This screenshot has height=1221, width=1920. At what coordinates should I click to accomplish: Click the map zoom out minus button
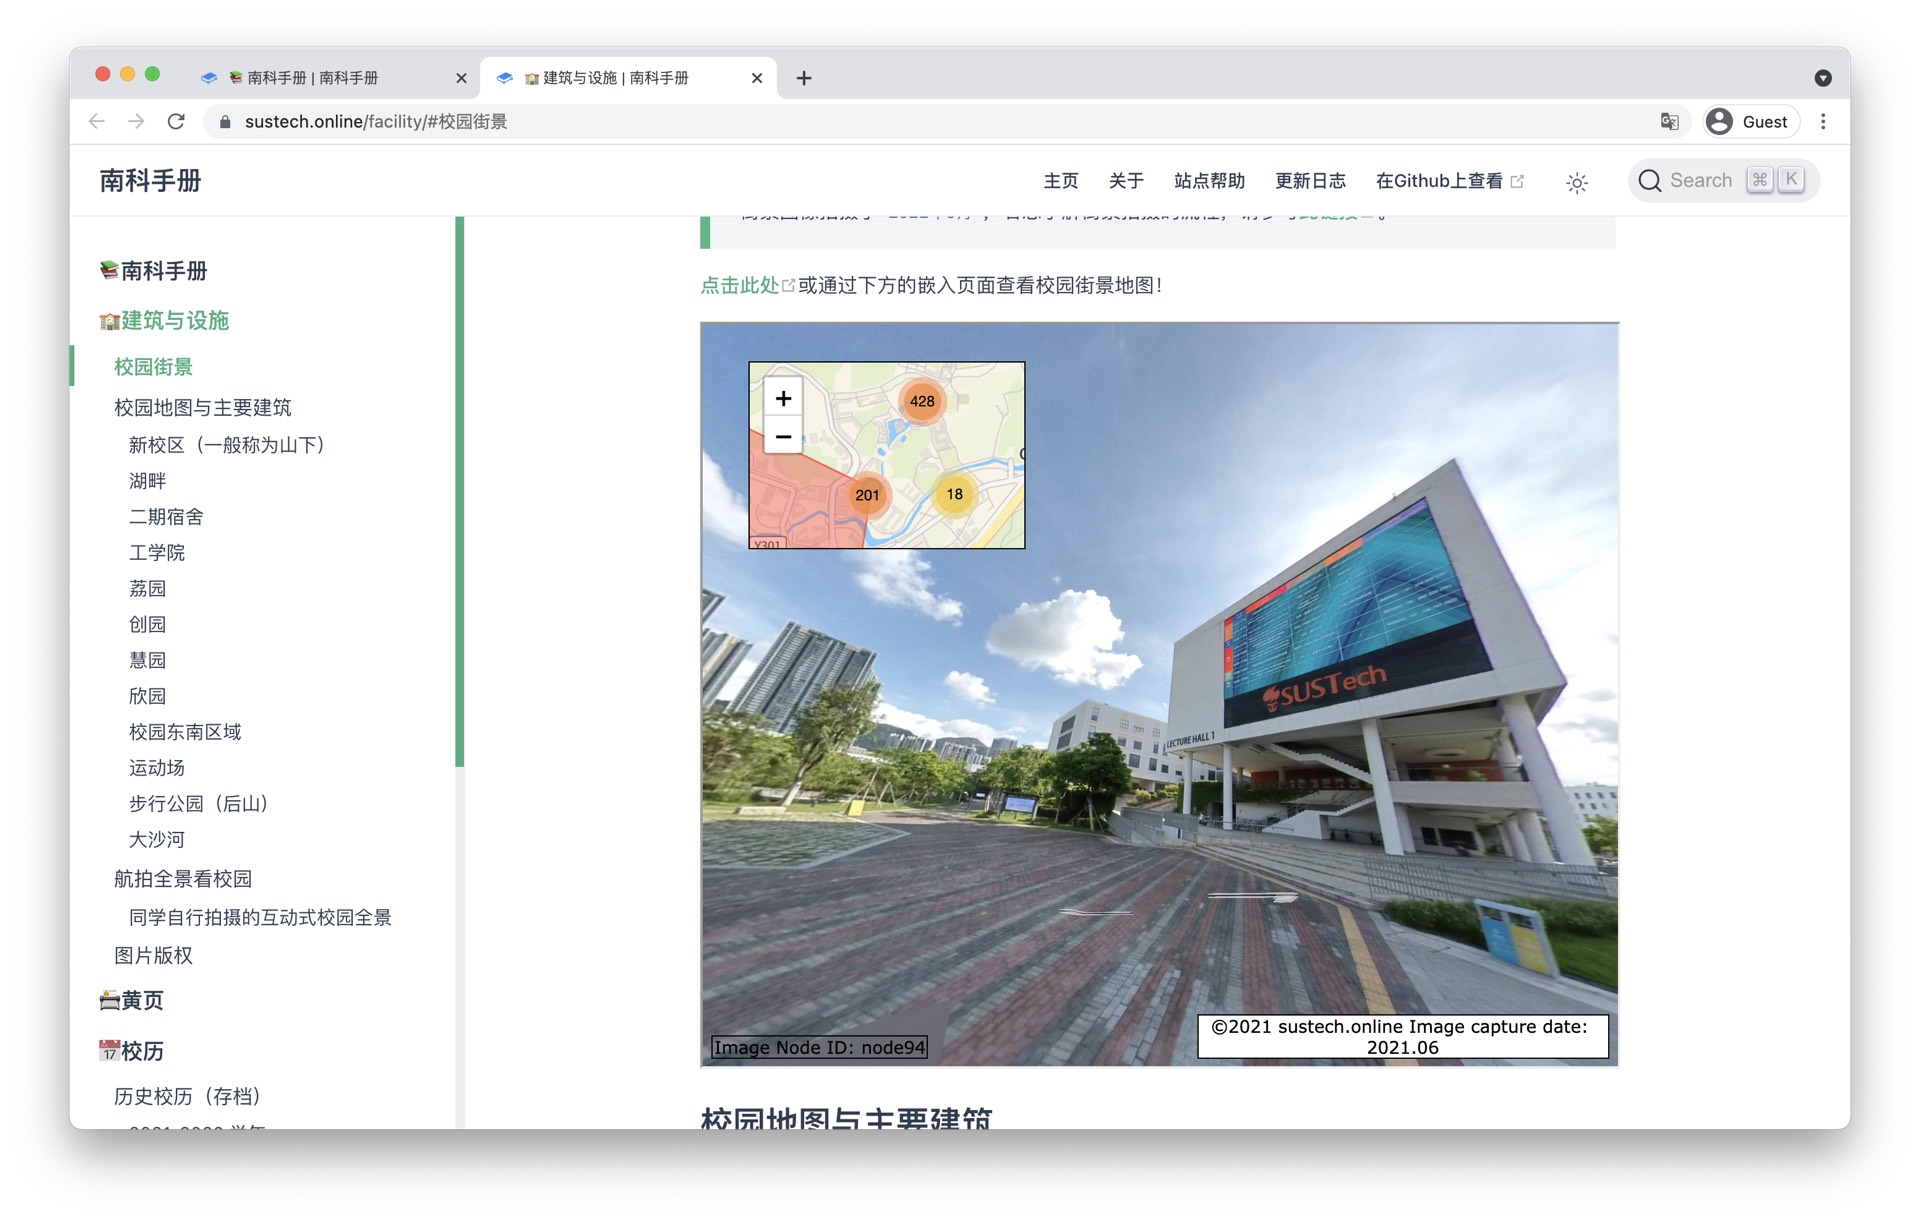pyautogui.click(x=783, y=437)
